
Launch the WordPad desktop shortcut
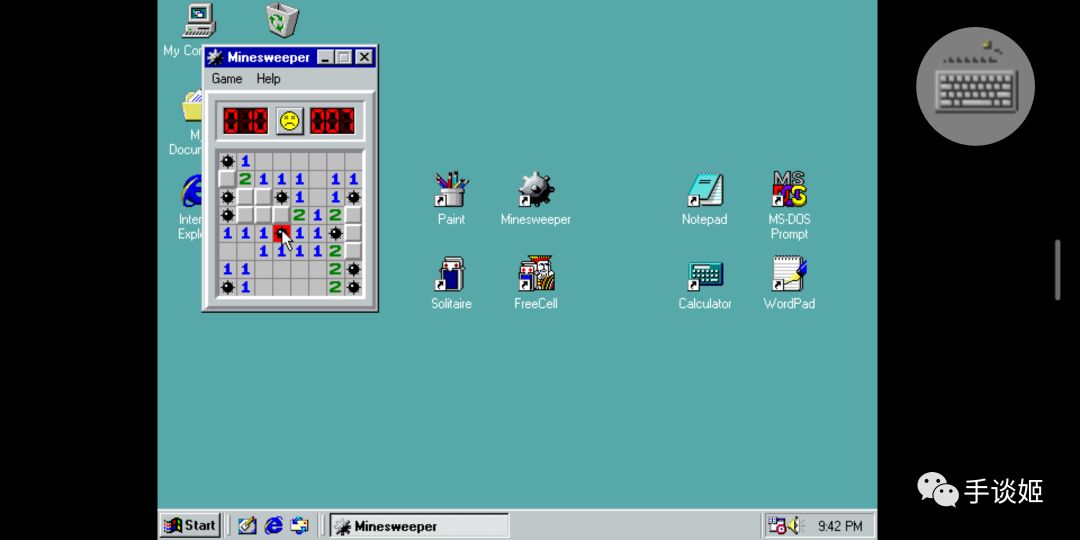[x=789, y=283]
